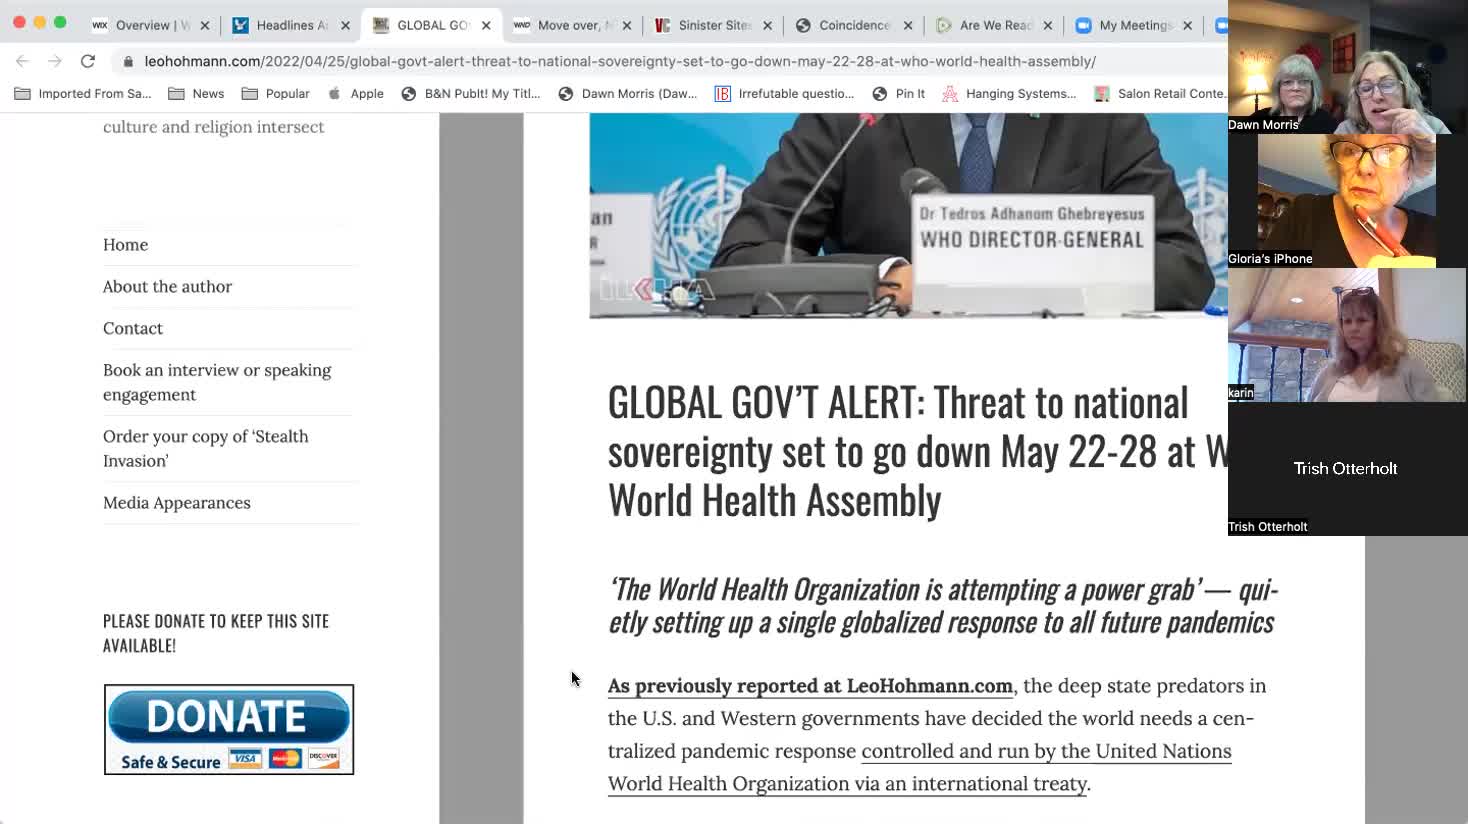Focus the leohohmann.com address bar URL
This screenshot has width=1468, height=824.
click(620, 61)
